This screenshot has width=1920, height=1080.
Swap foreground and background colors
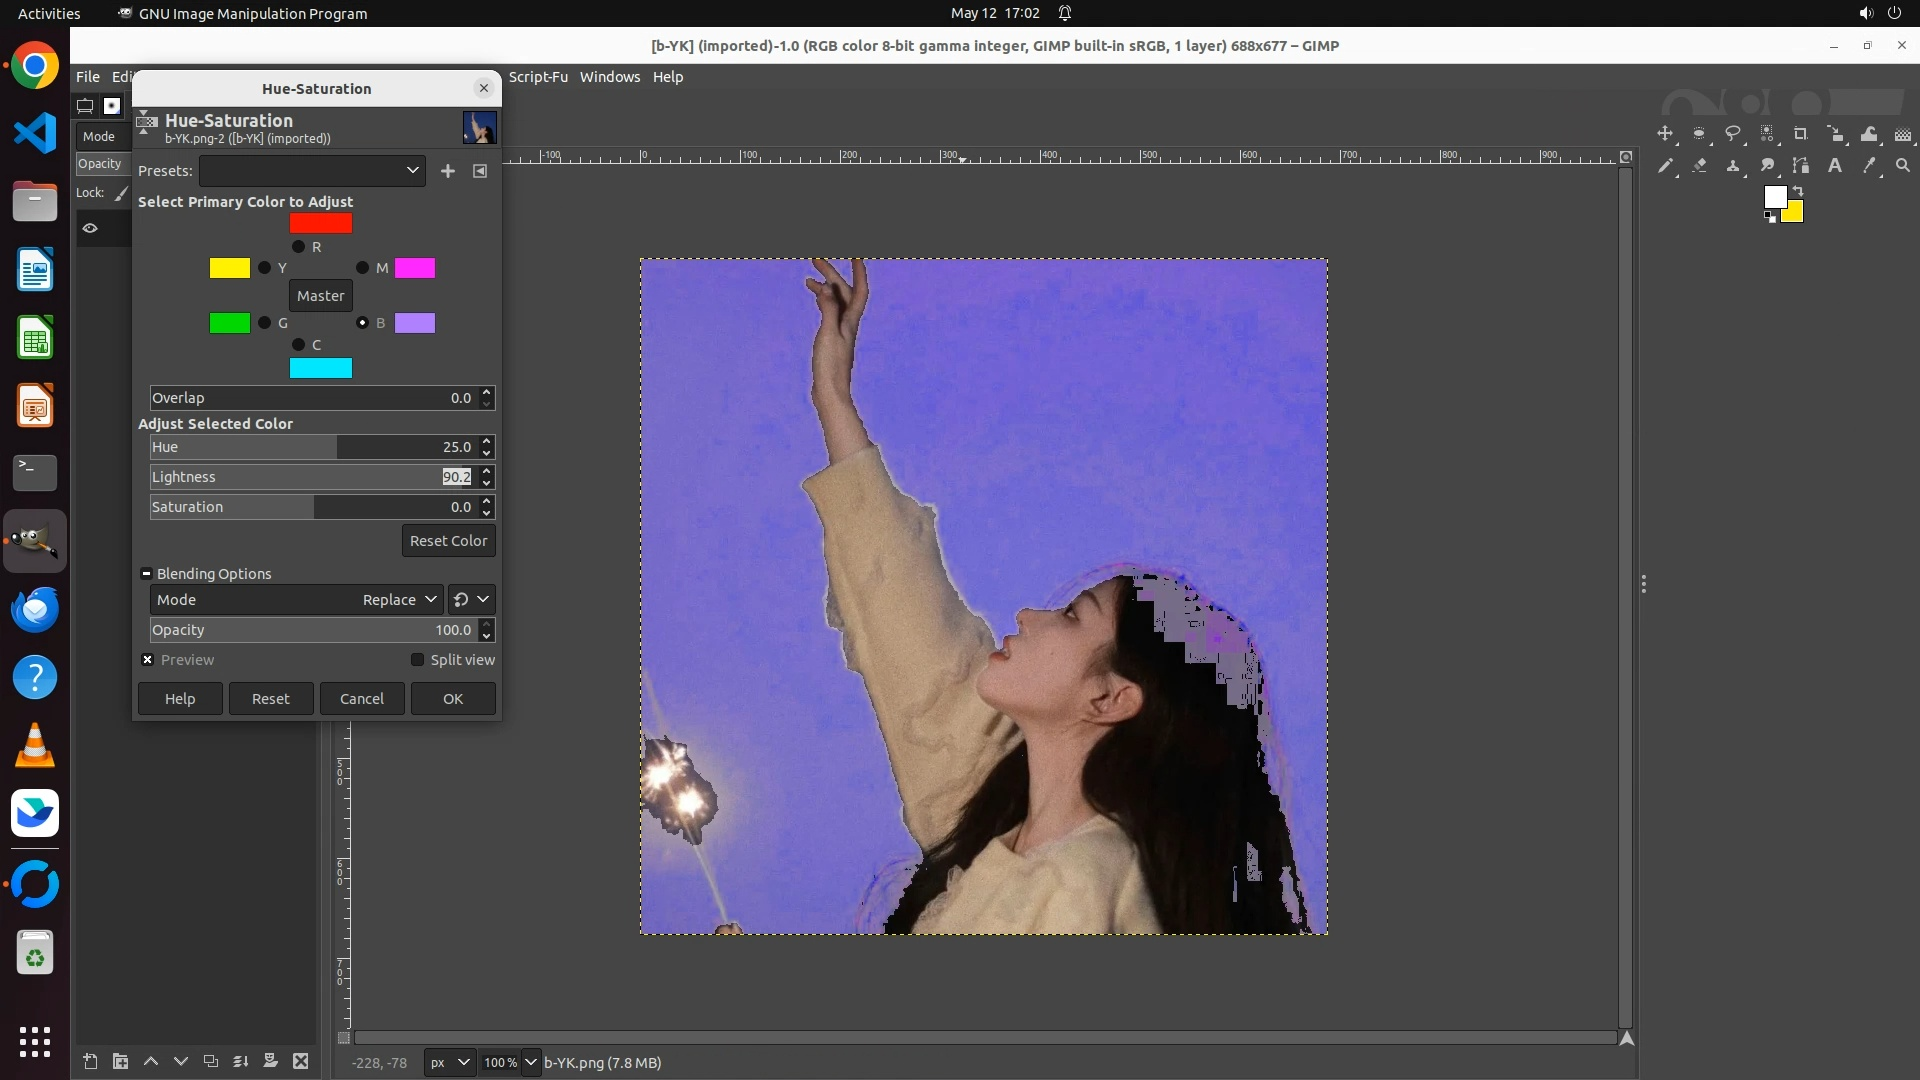click(1798, 190)
